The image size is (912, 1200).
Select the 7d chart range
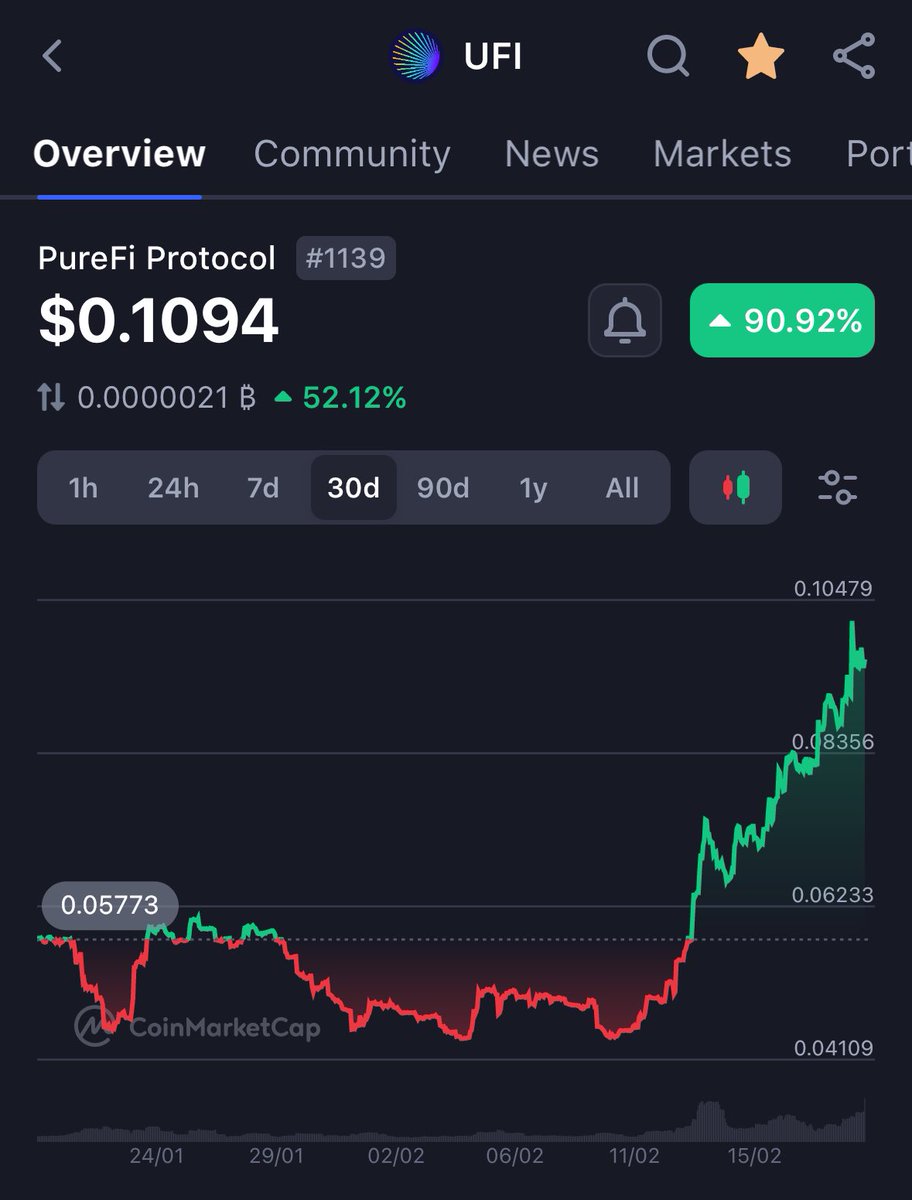coord(263,488)
